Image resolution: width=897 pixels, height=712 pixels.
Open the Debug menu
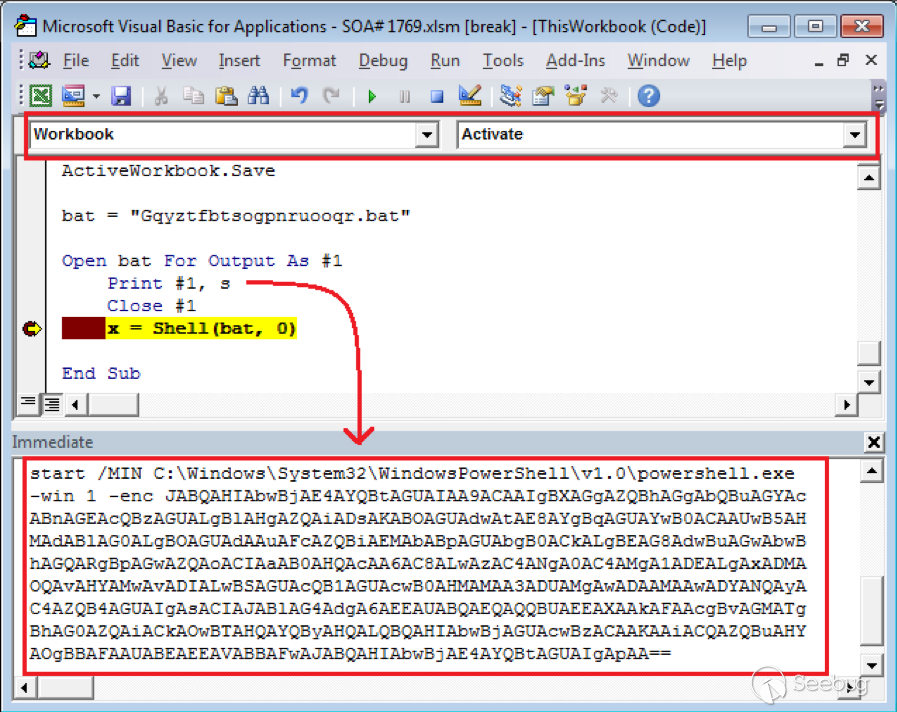click(383, 61)
